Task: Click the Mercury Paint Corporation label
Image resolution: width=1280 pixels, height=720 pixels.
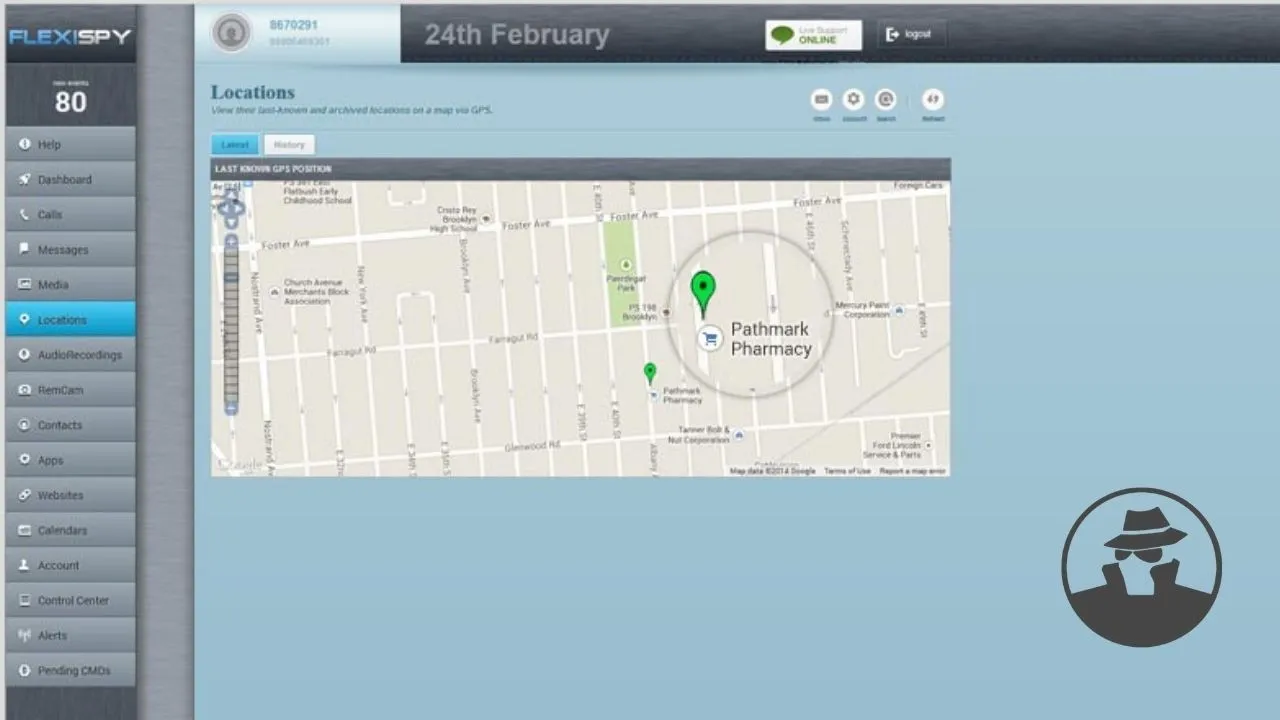Action: point(862,310)
